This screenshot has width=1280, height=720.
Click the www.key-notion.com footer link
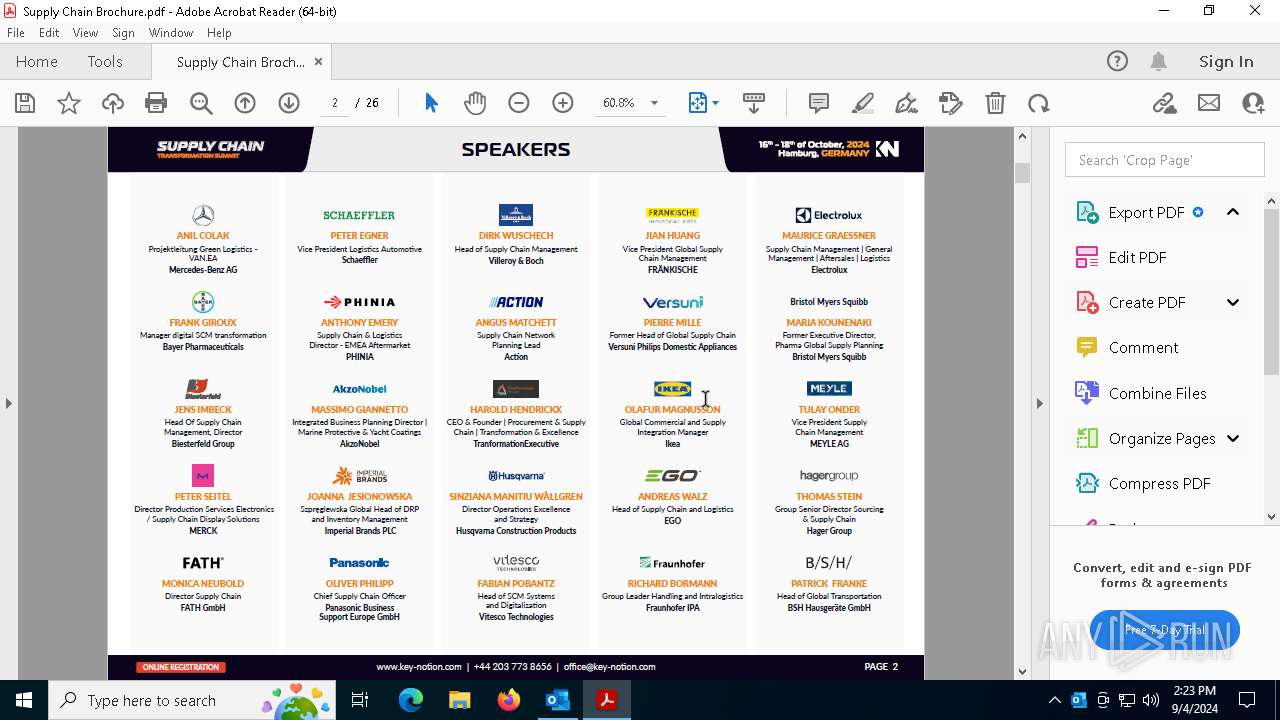click(419, 667)
